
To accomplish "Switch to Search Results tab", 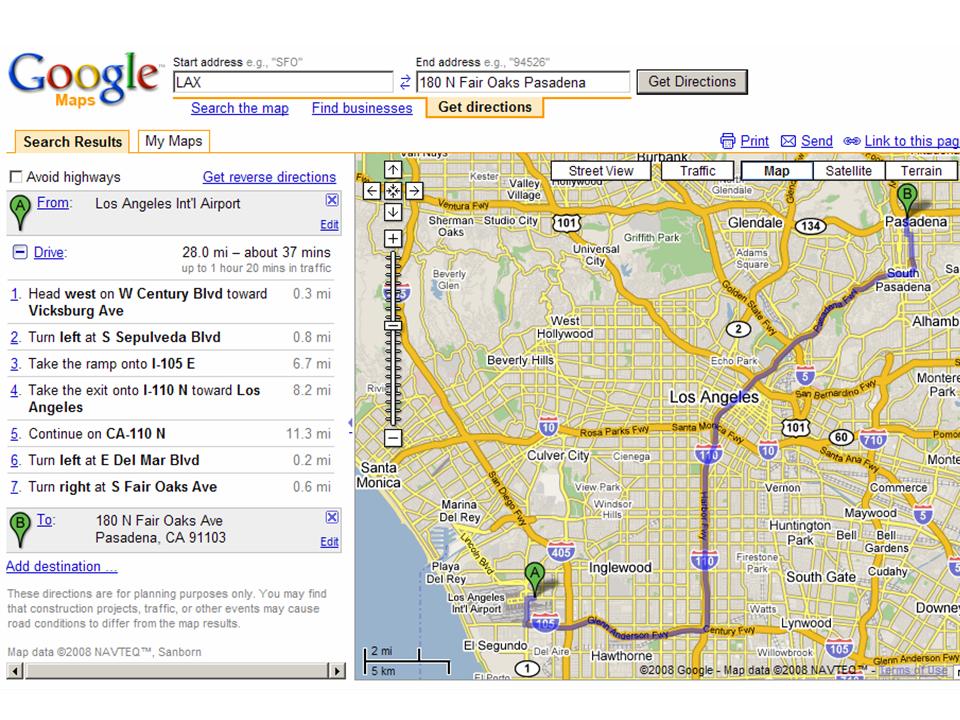I will coord(72,141).
